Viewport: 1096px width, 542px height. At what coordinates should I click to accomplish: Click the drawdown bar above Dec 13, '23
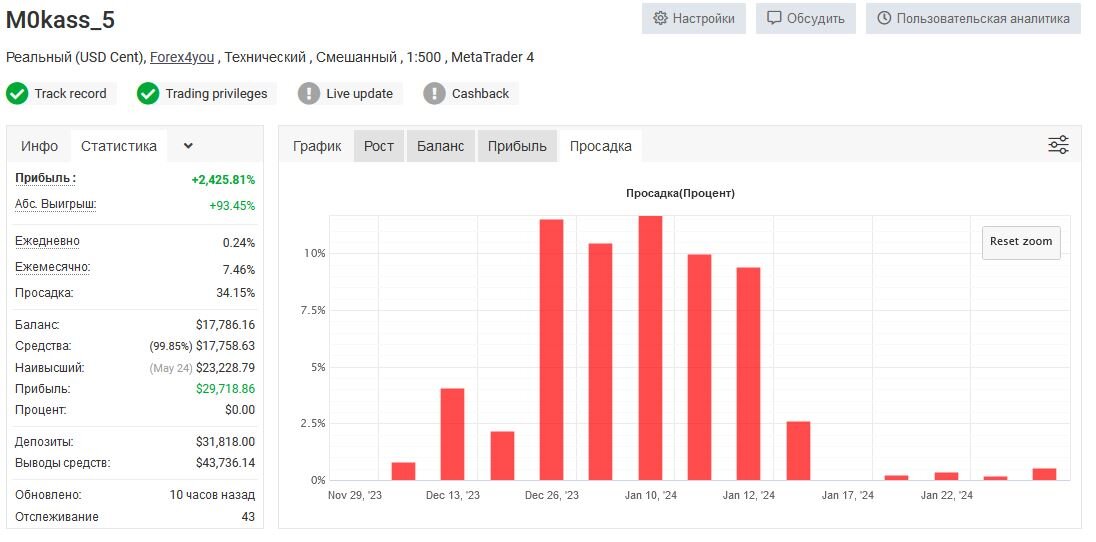452,434
